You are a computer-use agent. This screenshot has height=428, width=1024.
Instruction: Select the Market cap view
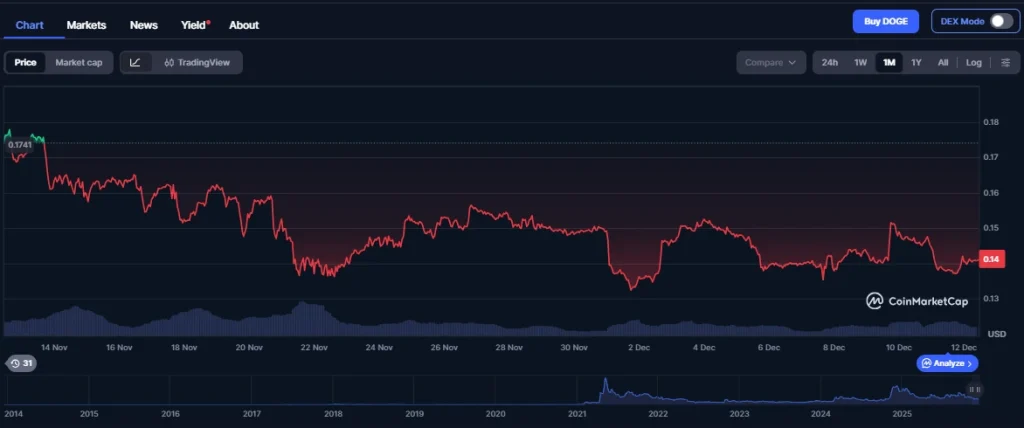pyautogui.click(x=78, y=63)
